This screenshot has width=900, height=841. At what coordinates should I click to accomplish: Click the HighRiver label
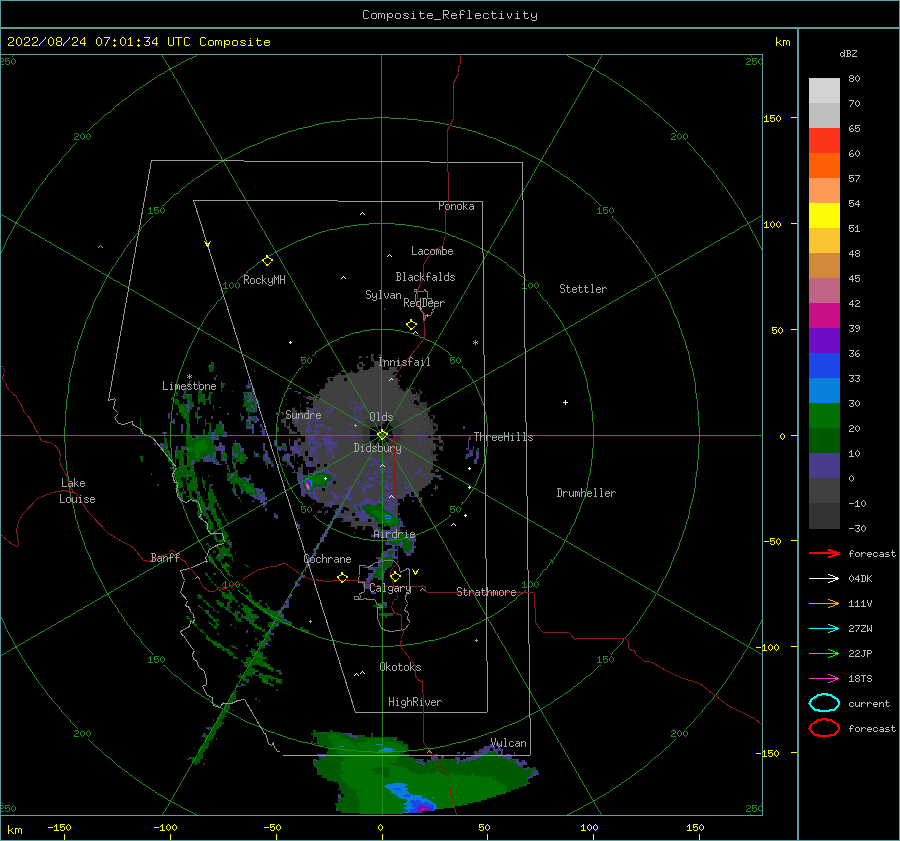415,702
